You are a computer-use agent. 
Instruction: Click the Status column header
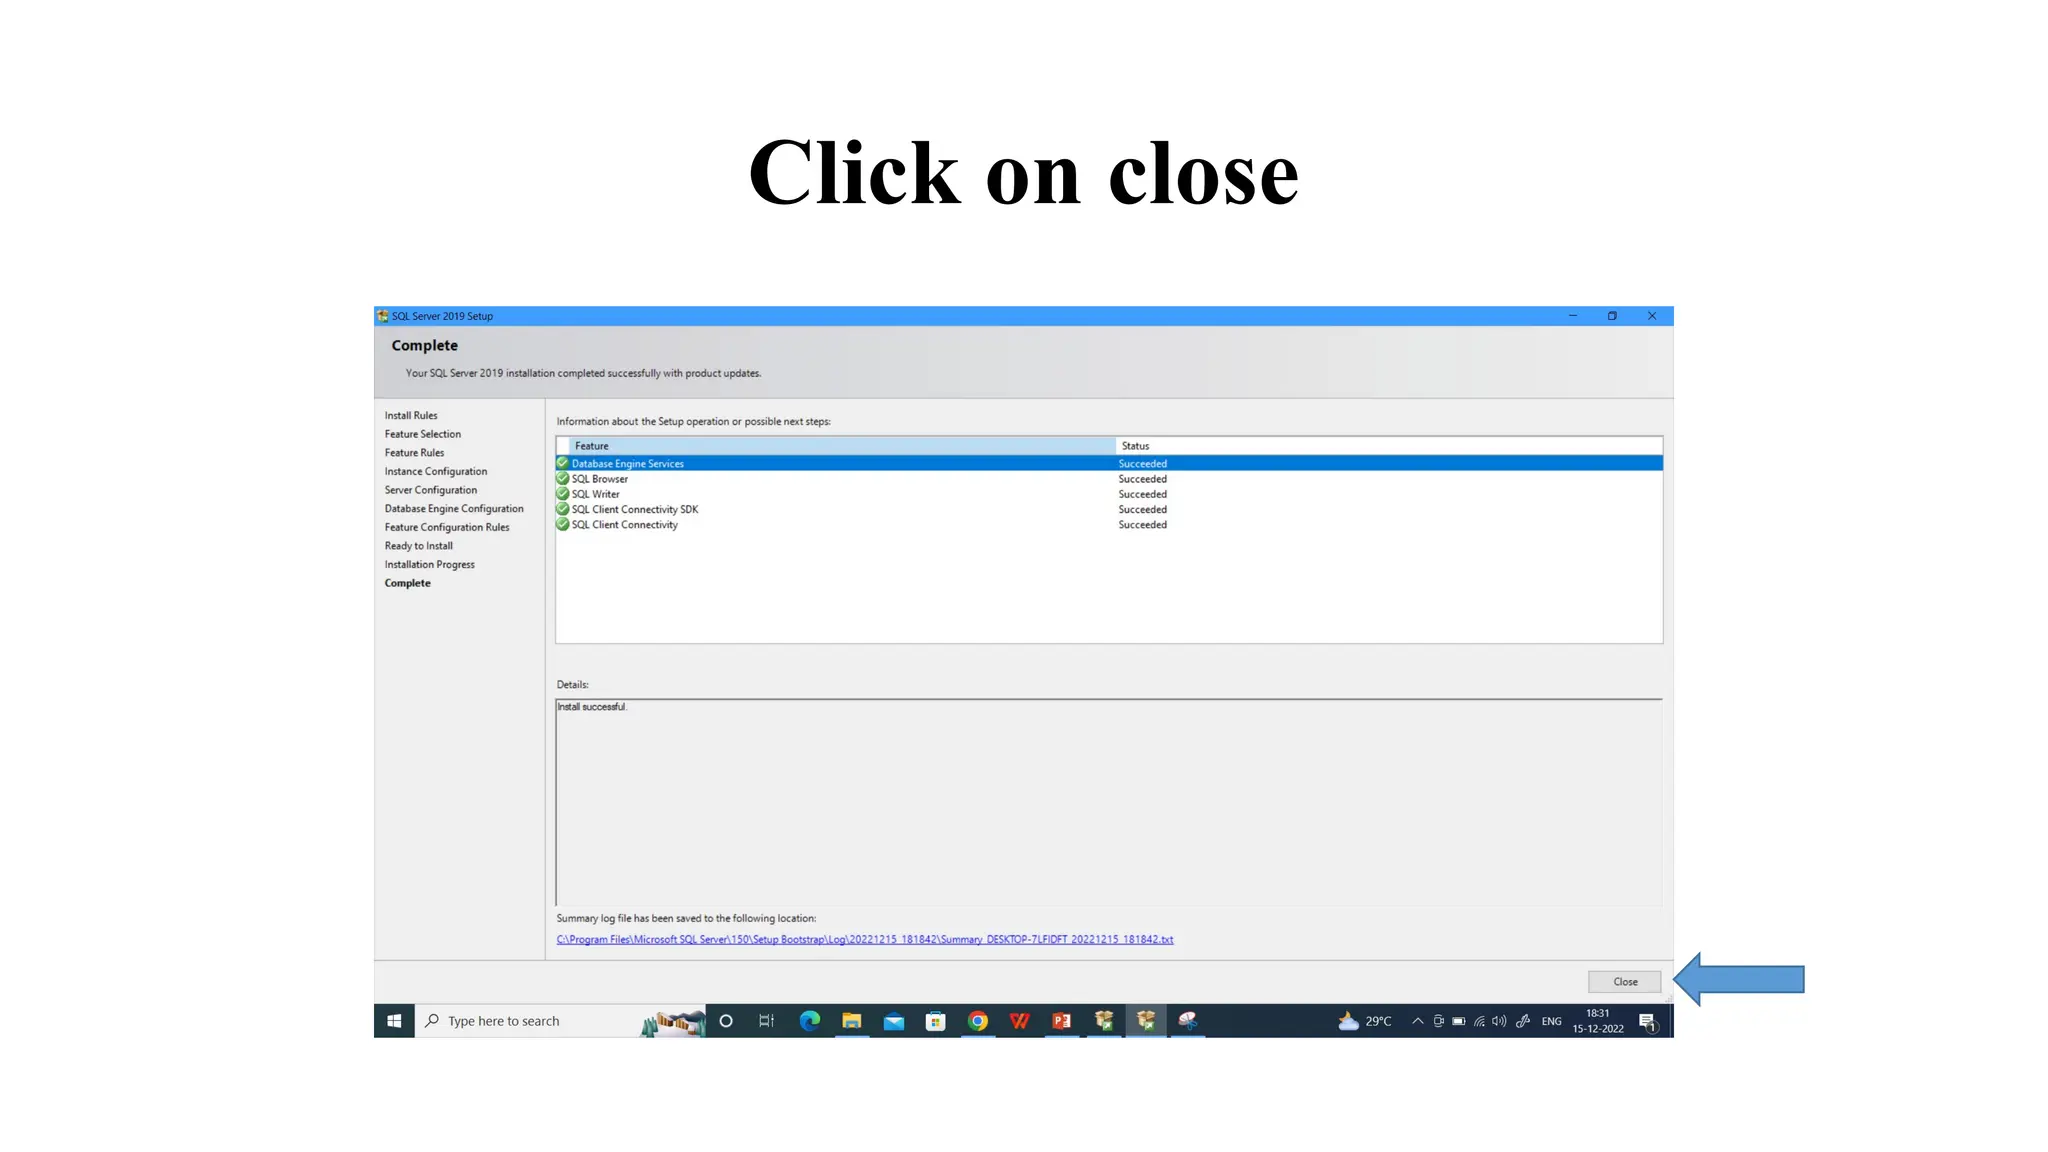point(1389,446)
